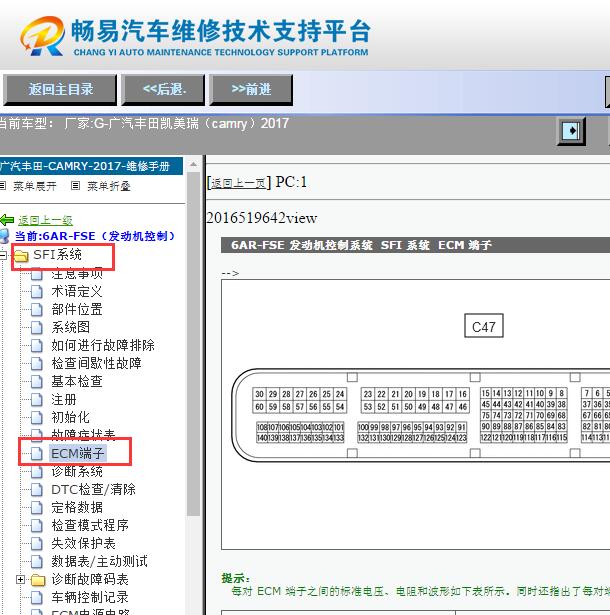Click the C47 connector label
610x615 pixels.
click(x=483, y=326)
